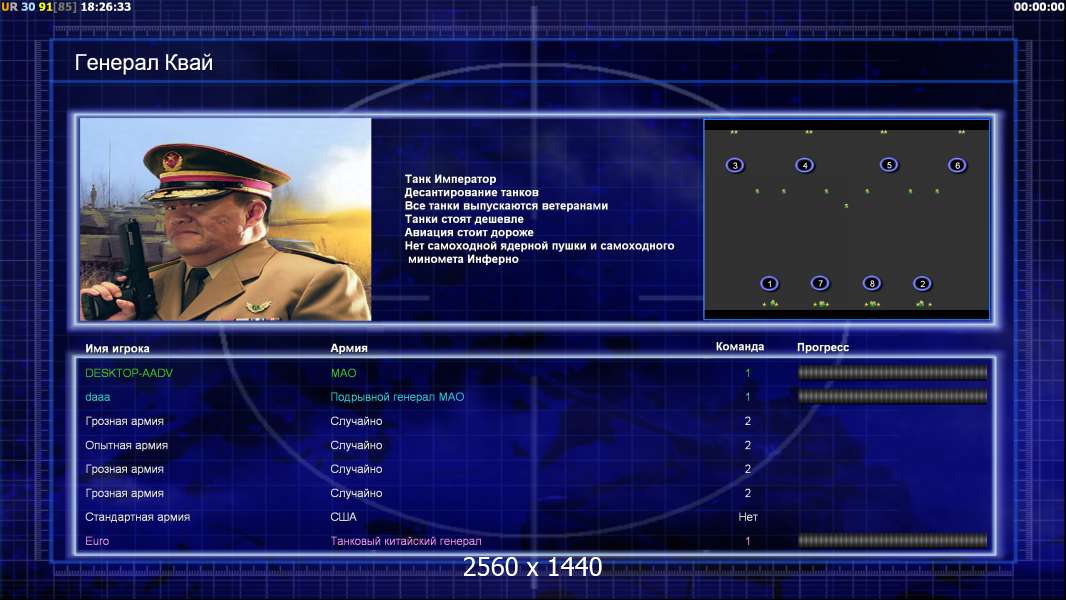Click 'Танковый китайский генерал' army cell
Viewport: 1066px width, 600px height.
(x=406, y=541)
